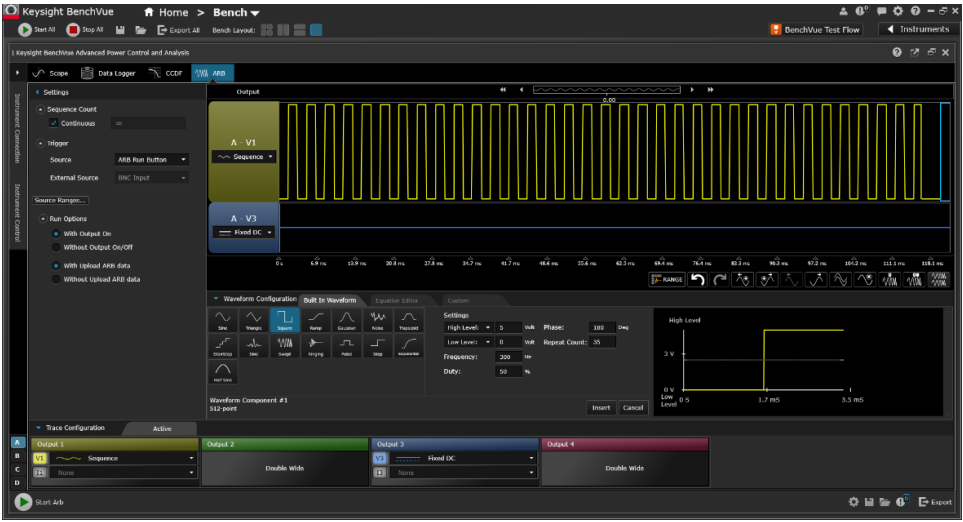Open the BNC Input external source dropdown

(152, 178)
